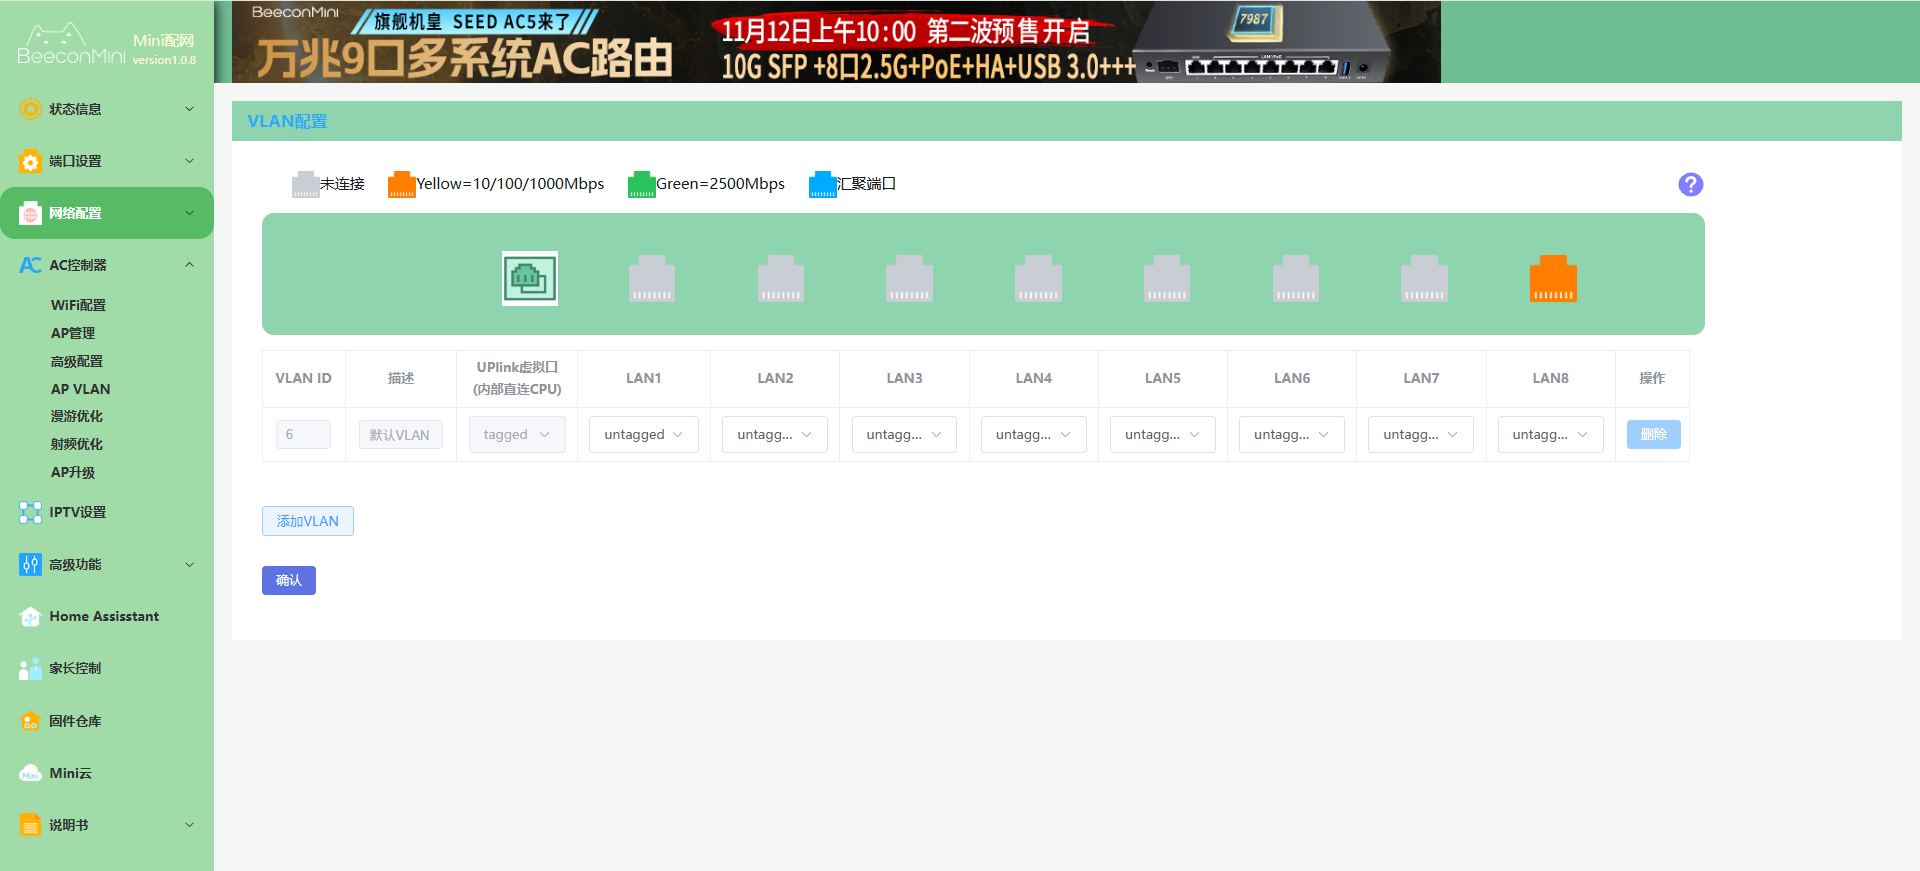Click the 添加VLAN button
The width and height of the screenshot is (1920, 871).
tap(307, 521)
